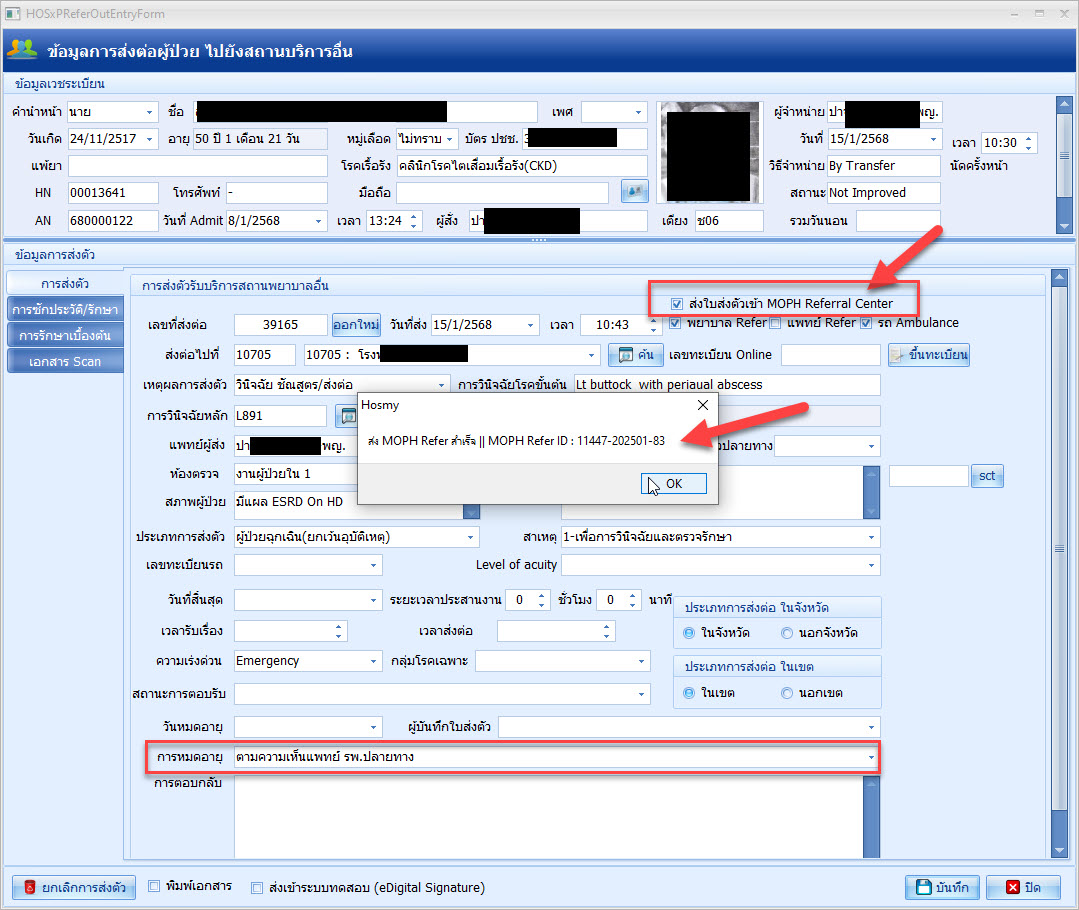Enable the พิมพ์เอกสาร print document checkbox
1079x910 pixels.
[x=154, y=886]
